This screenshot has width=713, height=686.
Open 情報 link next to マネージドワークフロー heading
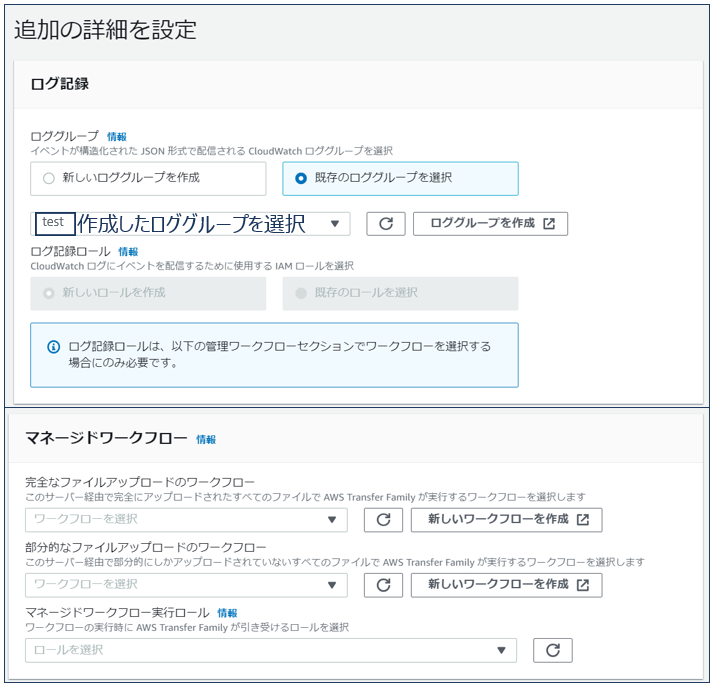(206, 439)
